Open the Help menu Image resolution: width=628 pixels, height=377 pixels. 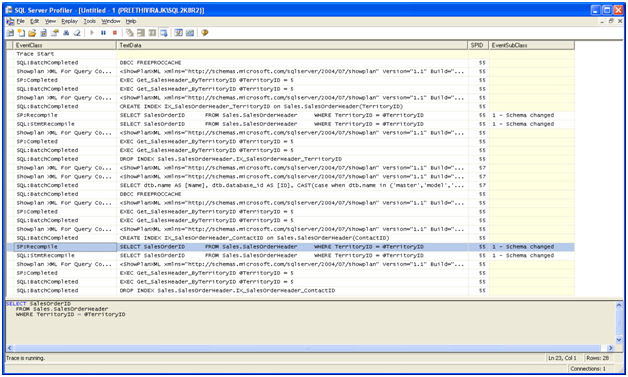[131, 21]
